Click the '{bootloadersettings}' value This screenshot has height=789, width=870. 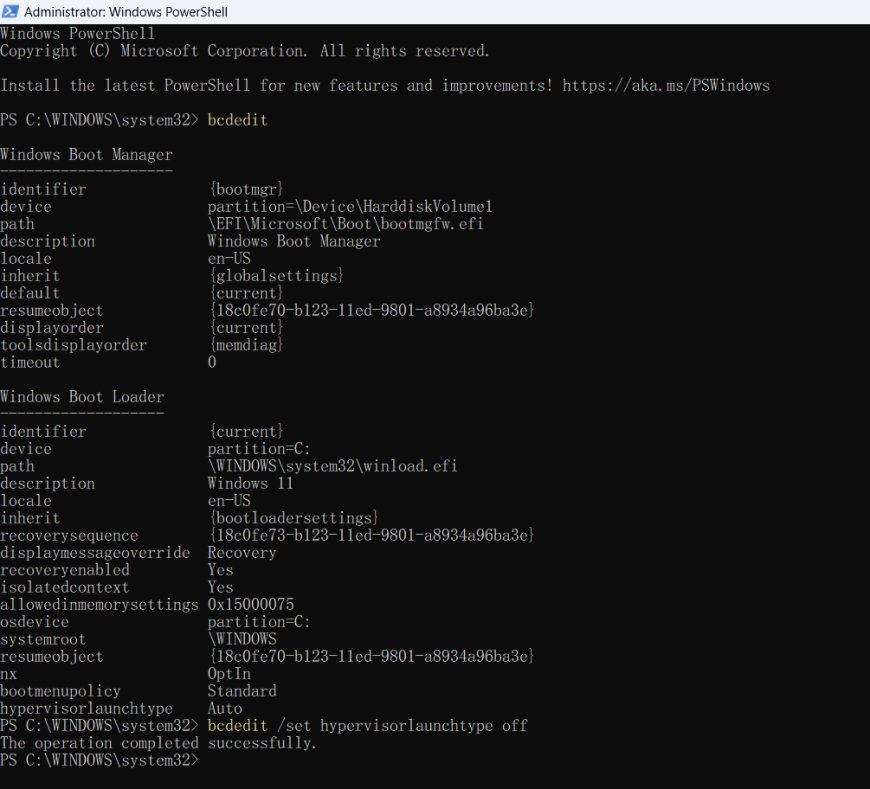pos(294,518)
